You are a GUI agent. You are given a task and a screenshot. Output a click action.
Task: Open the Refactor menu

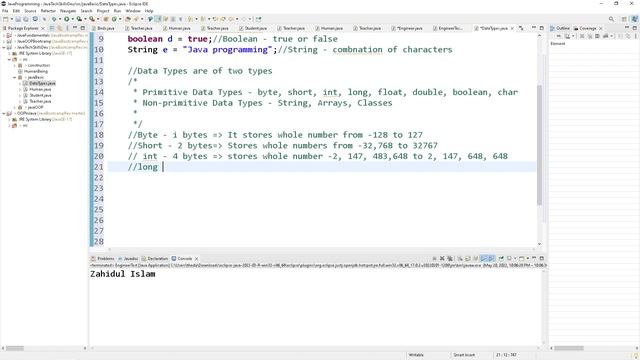click(x=48, y=11)
